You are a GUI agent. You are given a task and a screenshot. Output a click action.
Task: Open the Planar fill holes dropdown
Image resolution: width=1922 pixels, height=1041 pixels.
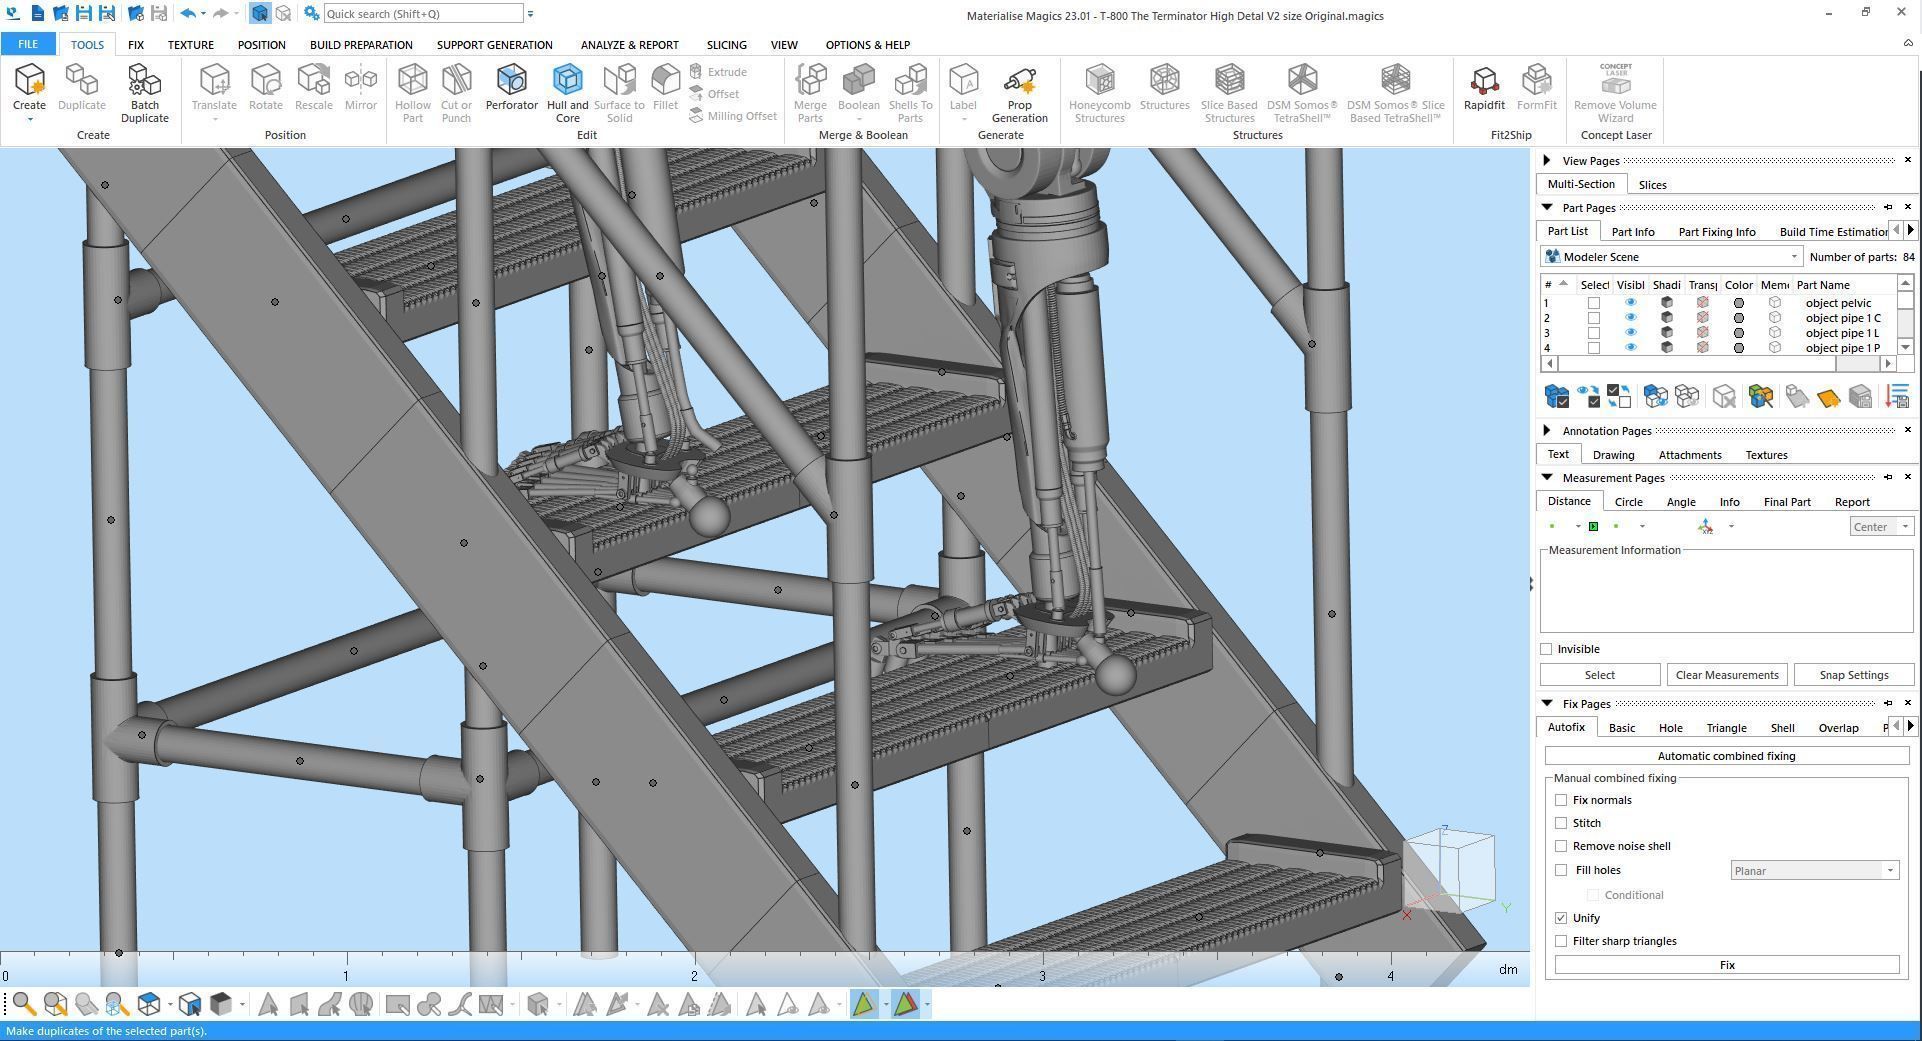pos(1814,871)
